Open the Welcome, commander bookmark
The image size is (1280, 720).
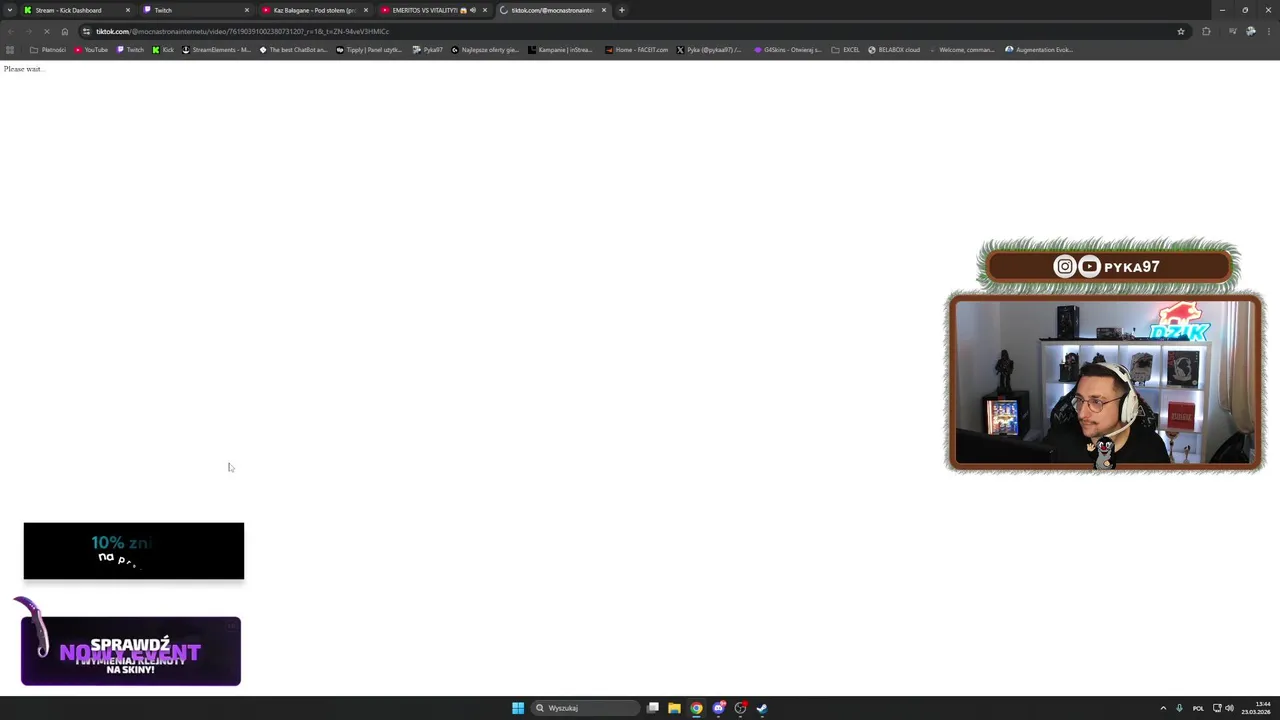[962, 50]
